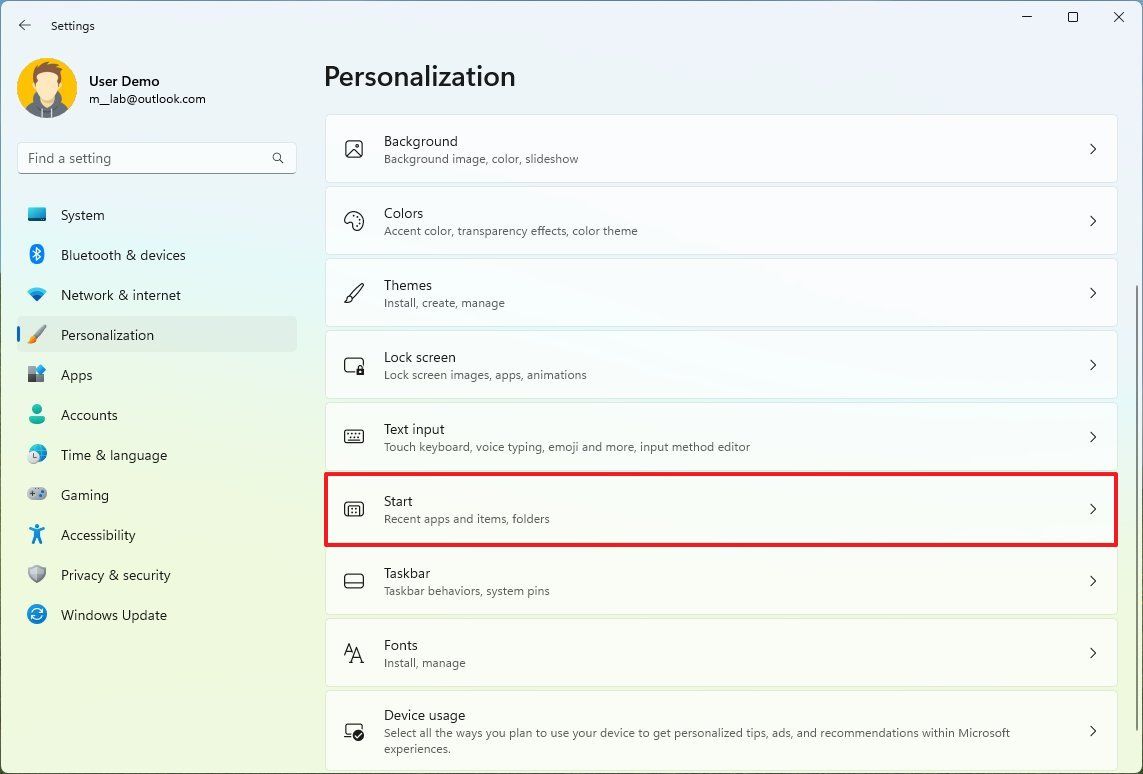Click the Lock screen icon
Screen dimensions: 1143x774
click(x=353, y=364)
